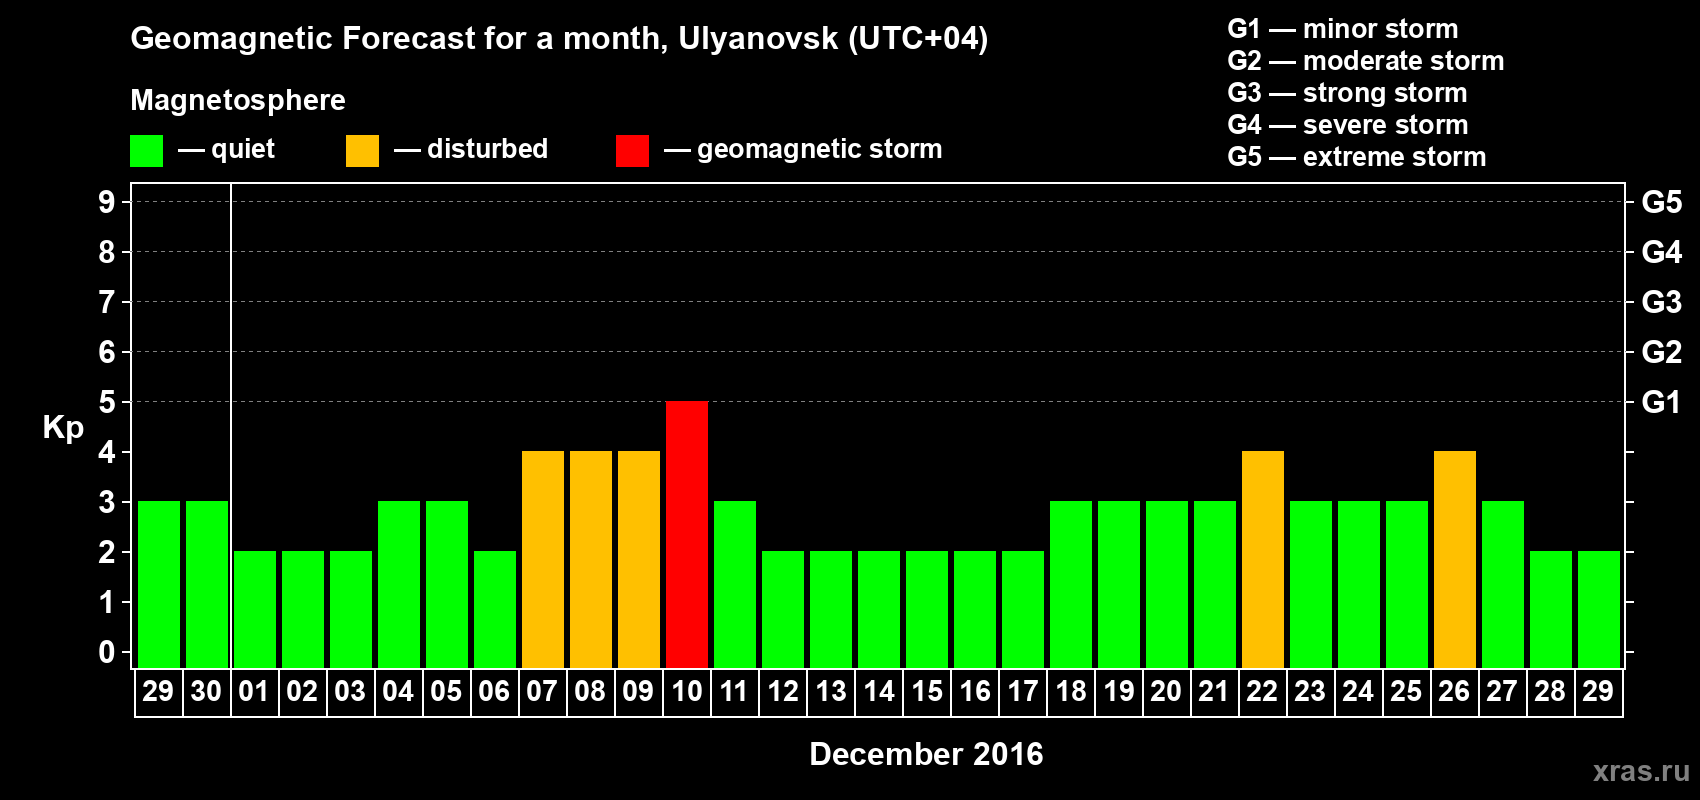Click the G4 right axis label

1662,252
